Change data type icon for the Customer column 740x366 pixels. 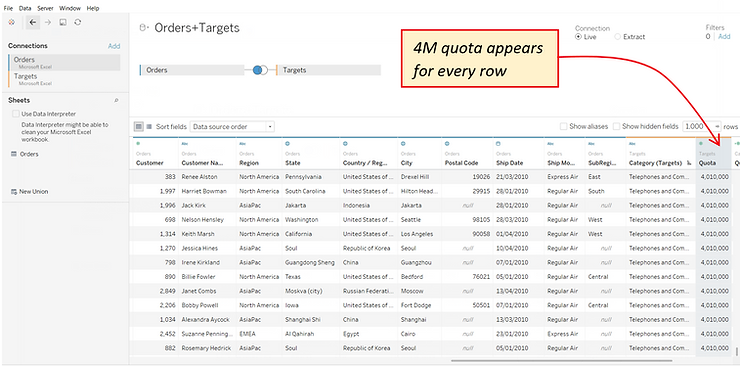[x=138, y=143]
